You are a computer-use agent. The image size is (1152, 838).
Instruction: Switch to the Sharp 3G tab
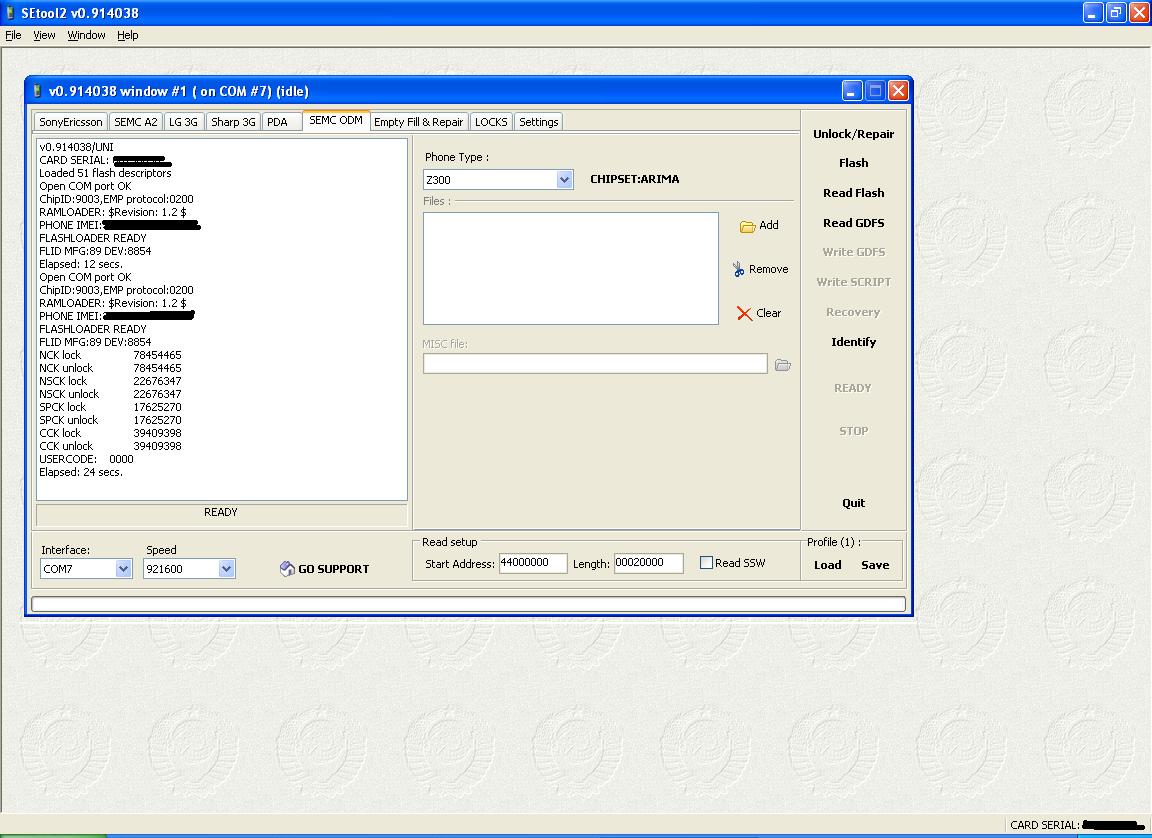tap(234, 122)
